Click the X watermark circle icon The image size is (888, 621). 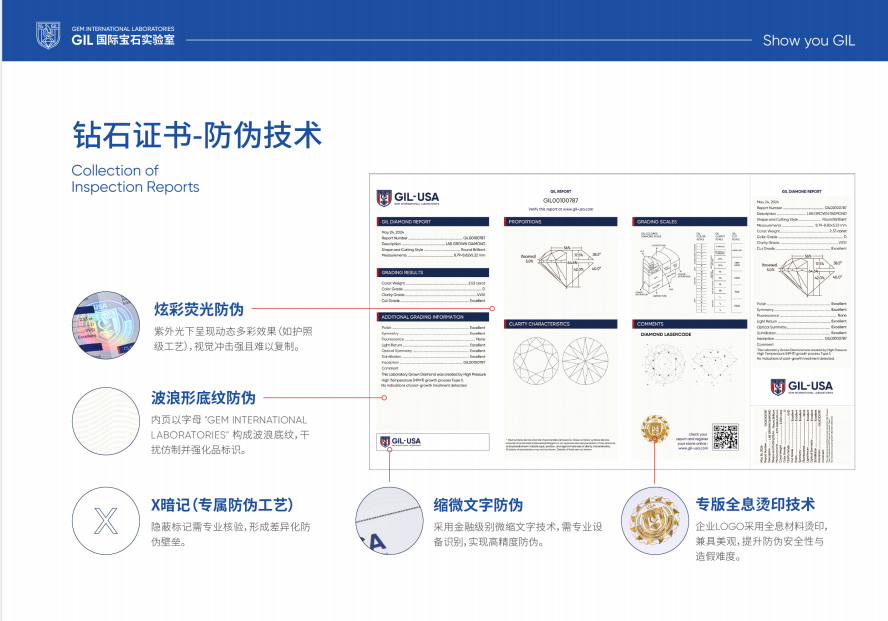click(106, 521)
